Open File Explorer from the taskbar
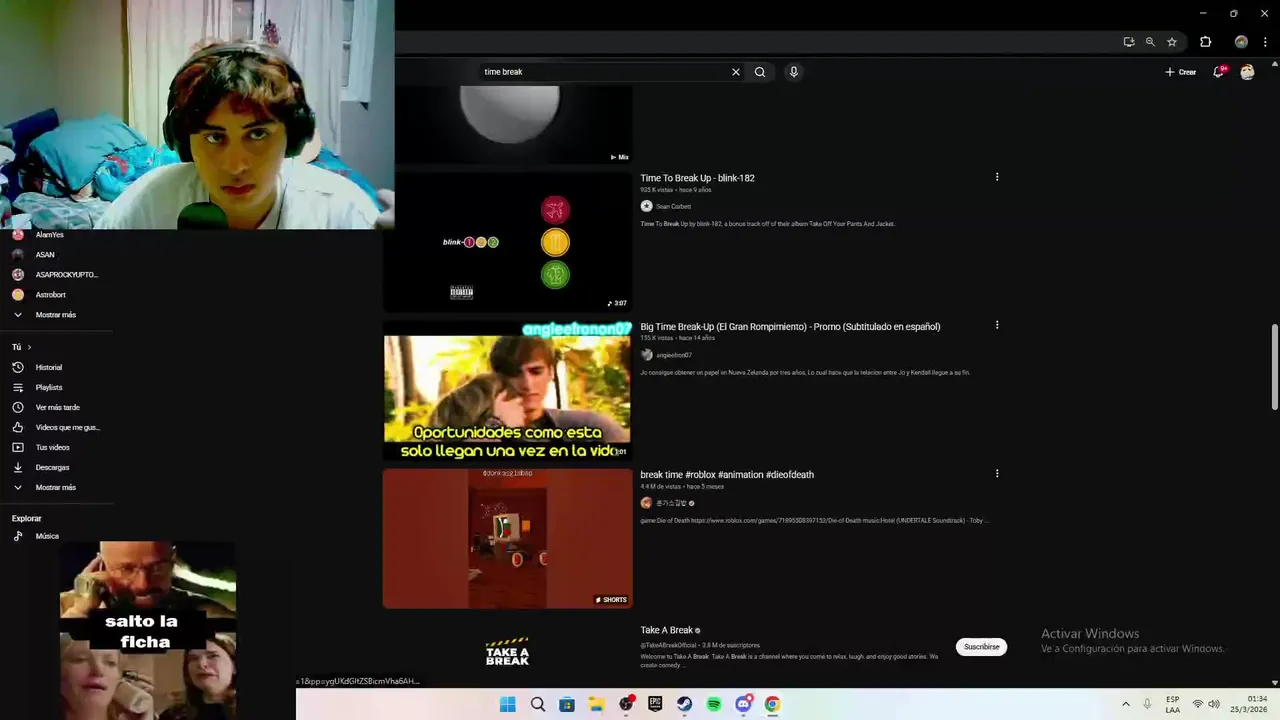 [x=596, y=704]
